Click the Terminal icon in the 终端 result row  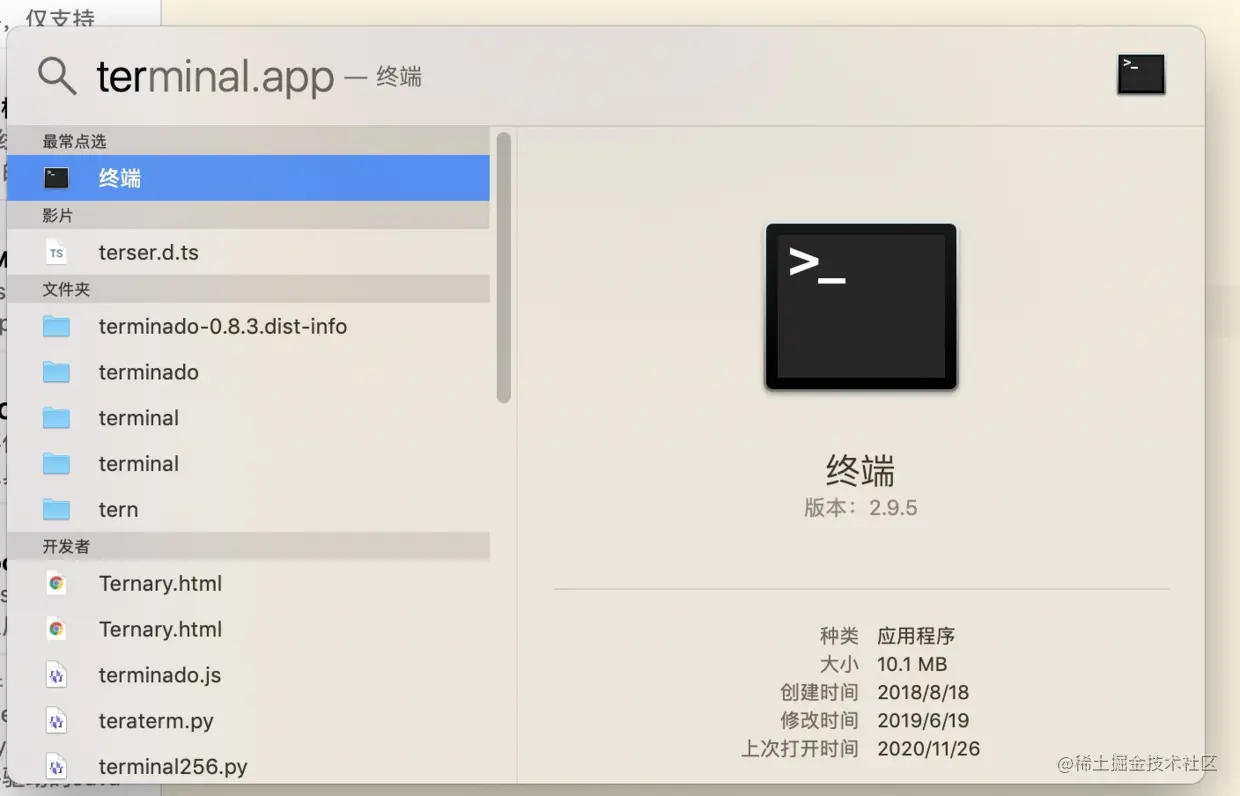tap(57, 178)
